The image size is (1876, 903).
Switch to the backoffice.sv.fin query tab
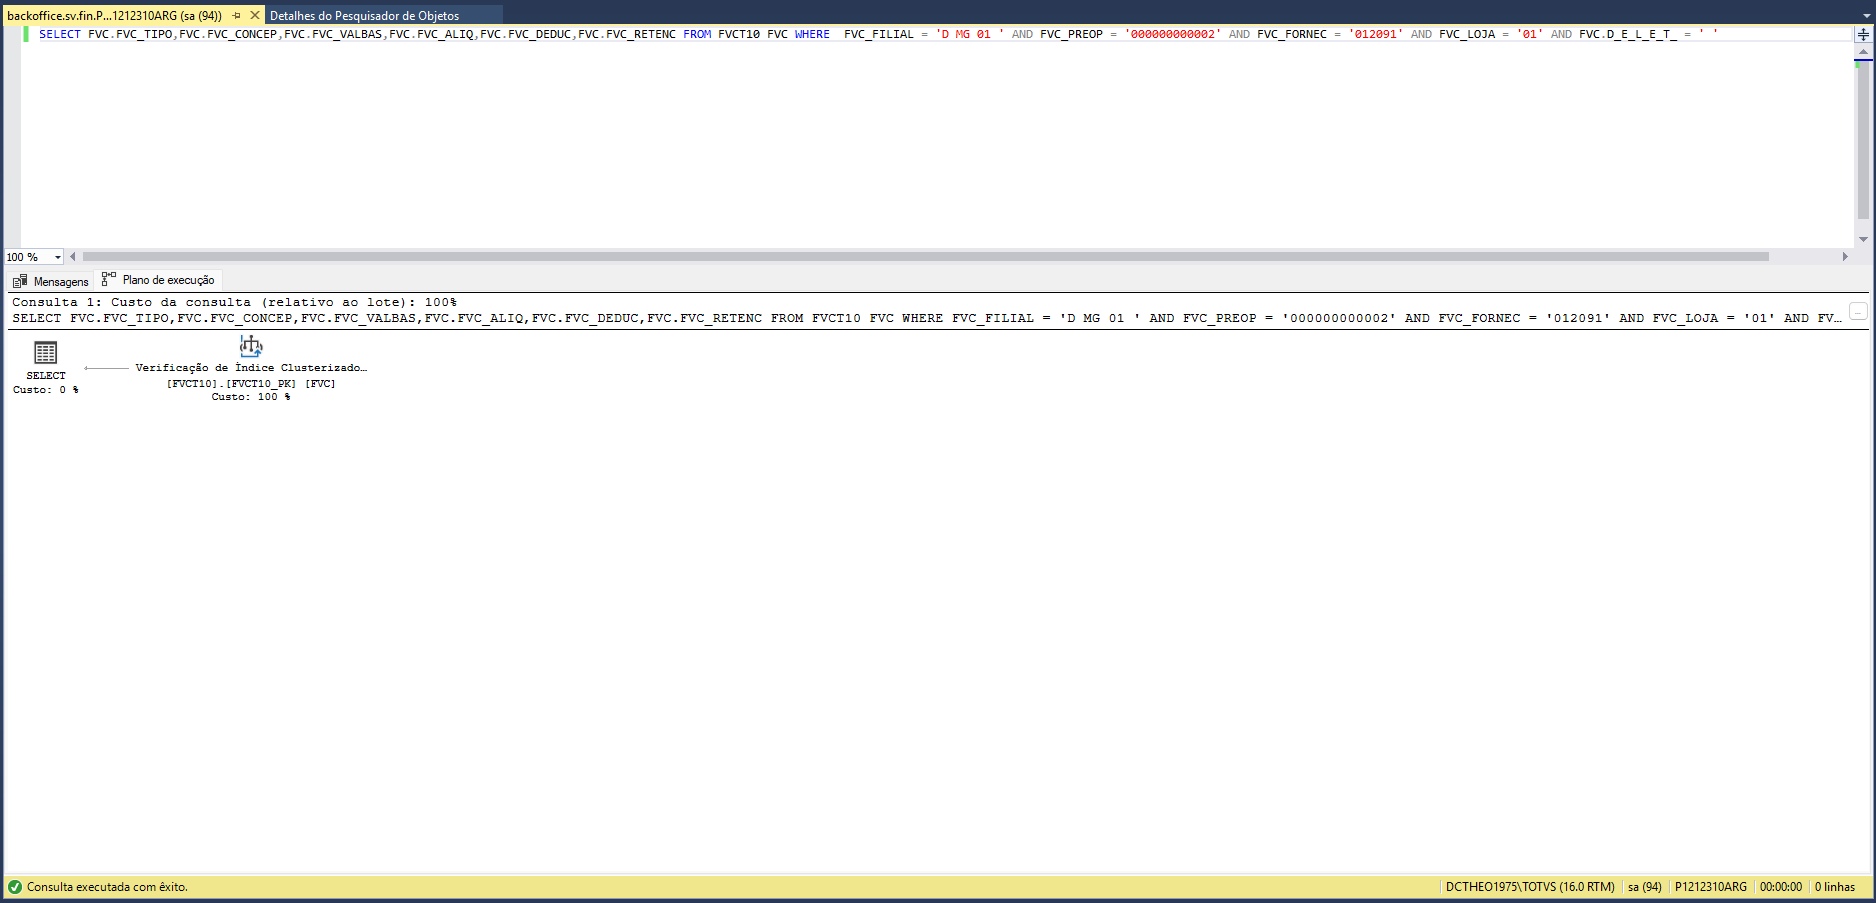pyautogui.click(x=114, y=16)
